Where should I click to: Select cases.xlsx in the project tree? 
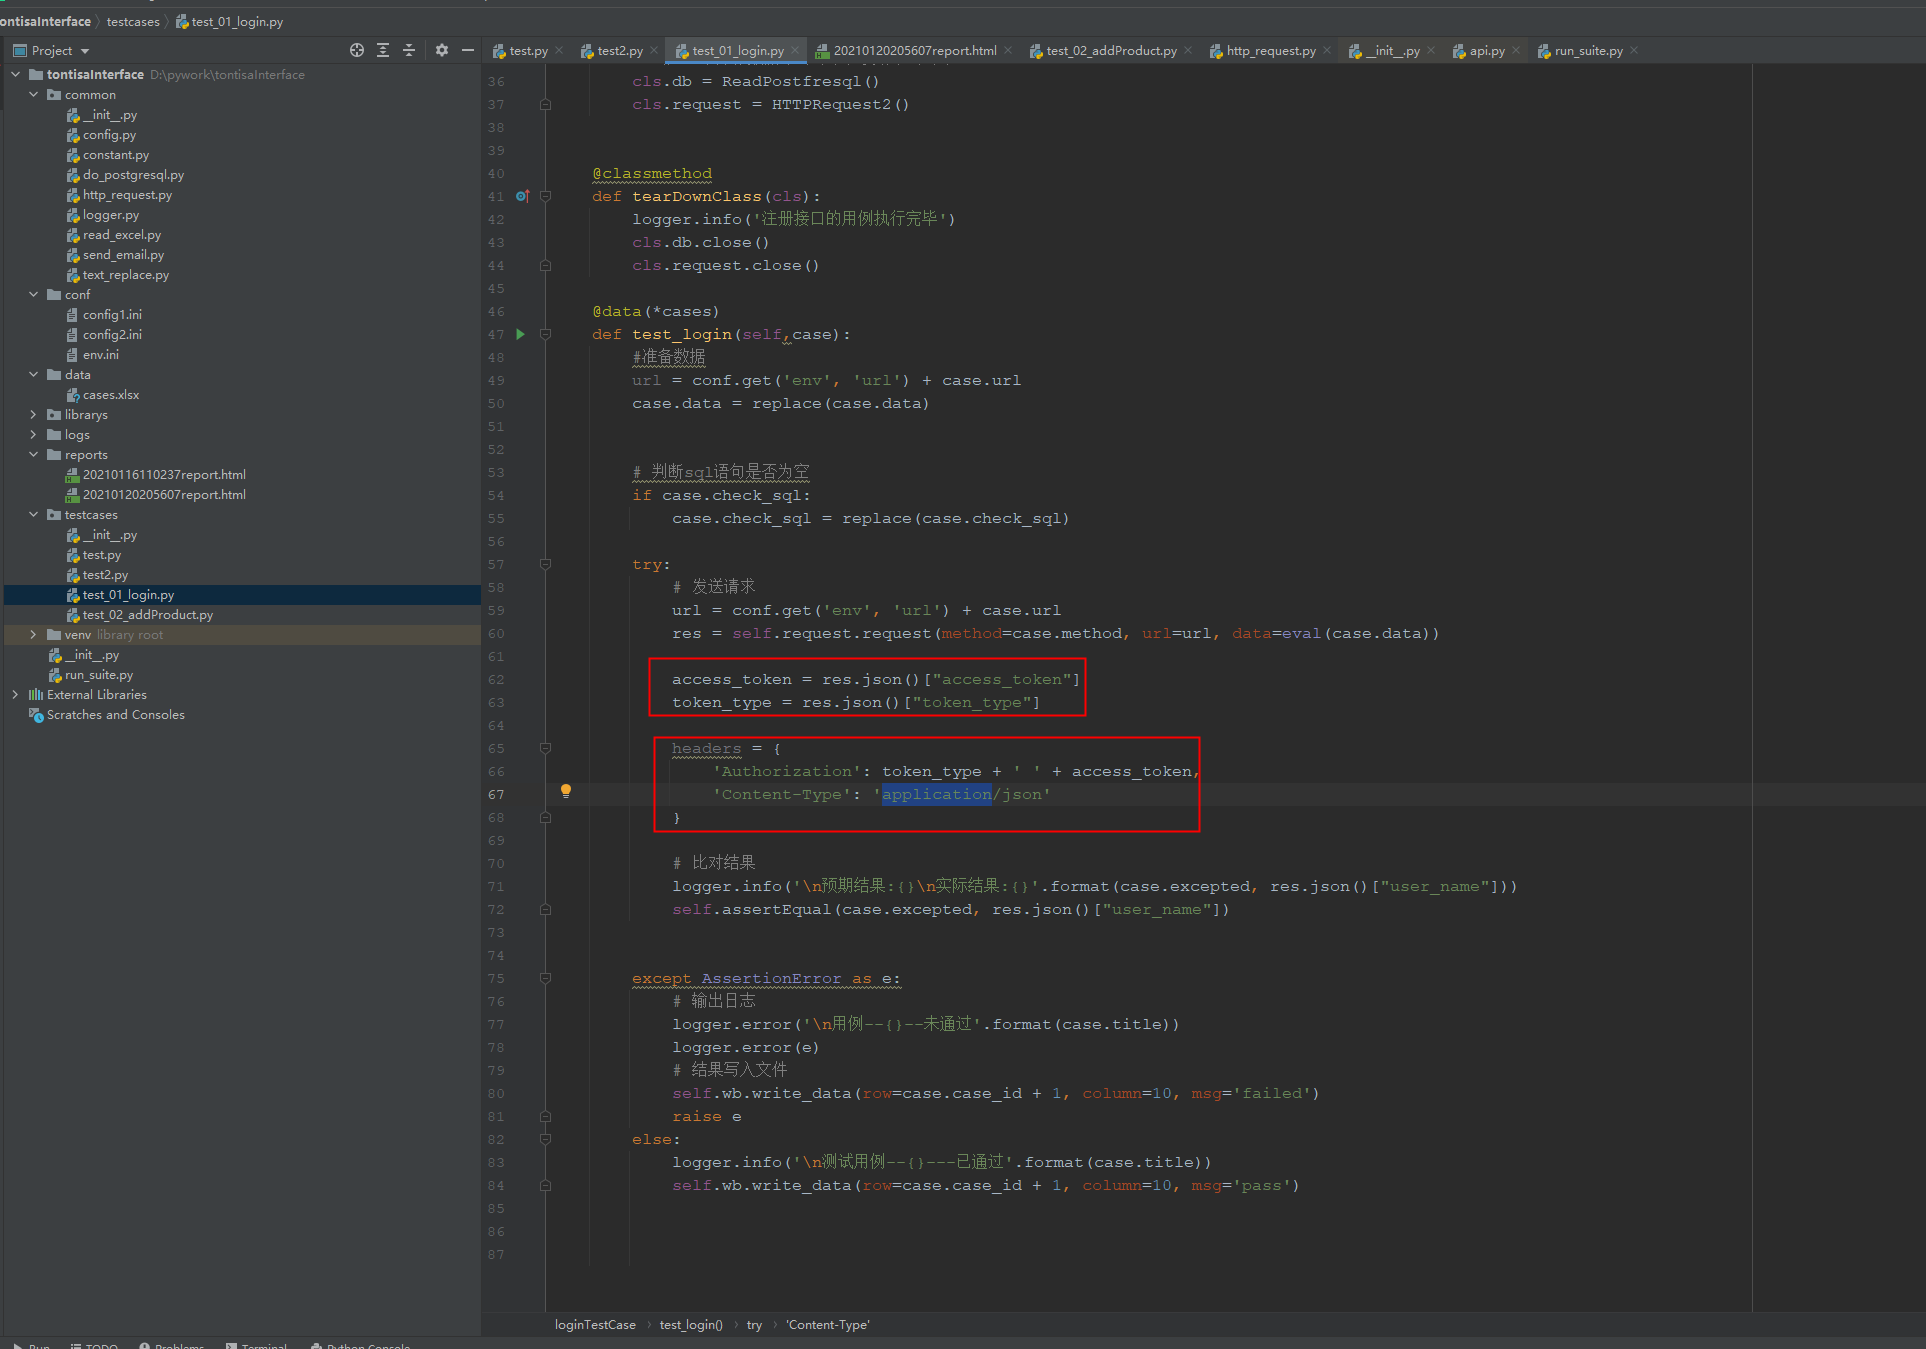(110, 395)
